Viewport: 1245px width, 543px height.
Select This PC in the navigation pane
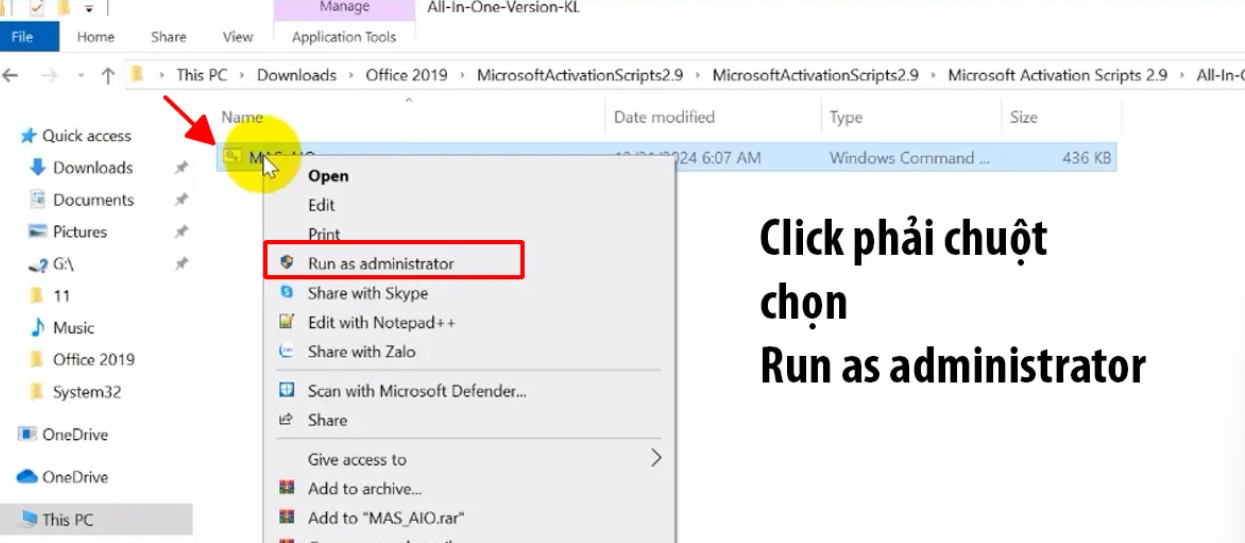tap(69, 520)
